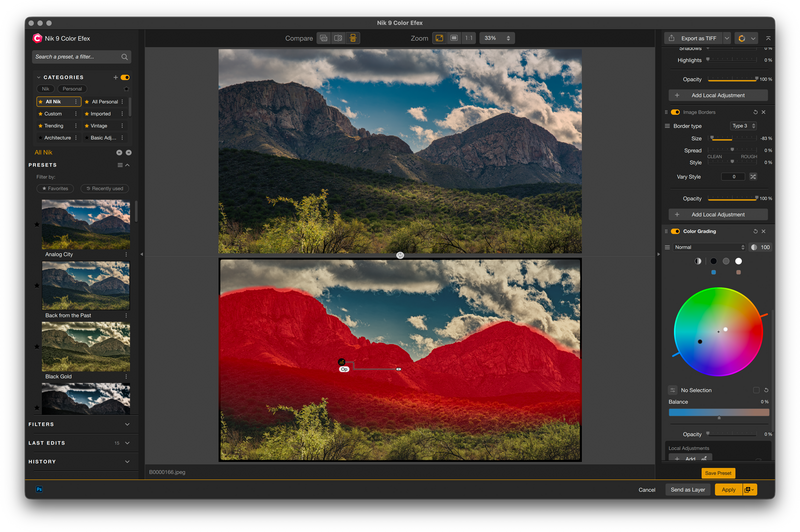This screenshot has width=800, height=532.
Task: Open options menu for Vintage category
Action: pyautogui.click(x=122, y=125)
